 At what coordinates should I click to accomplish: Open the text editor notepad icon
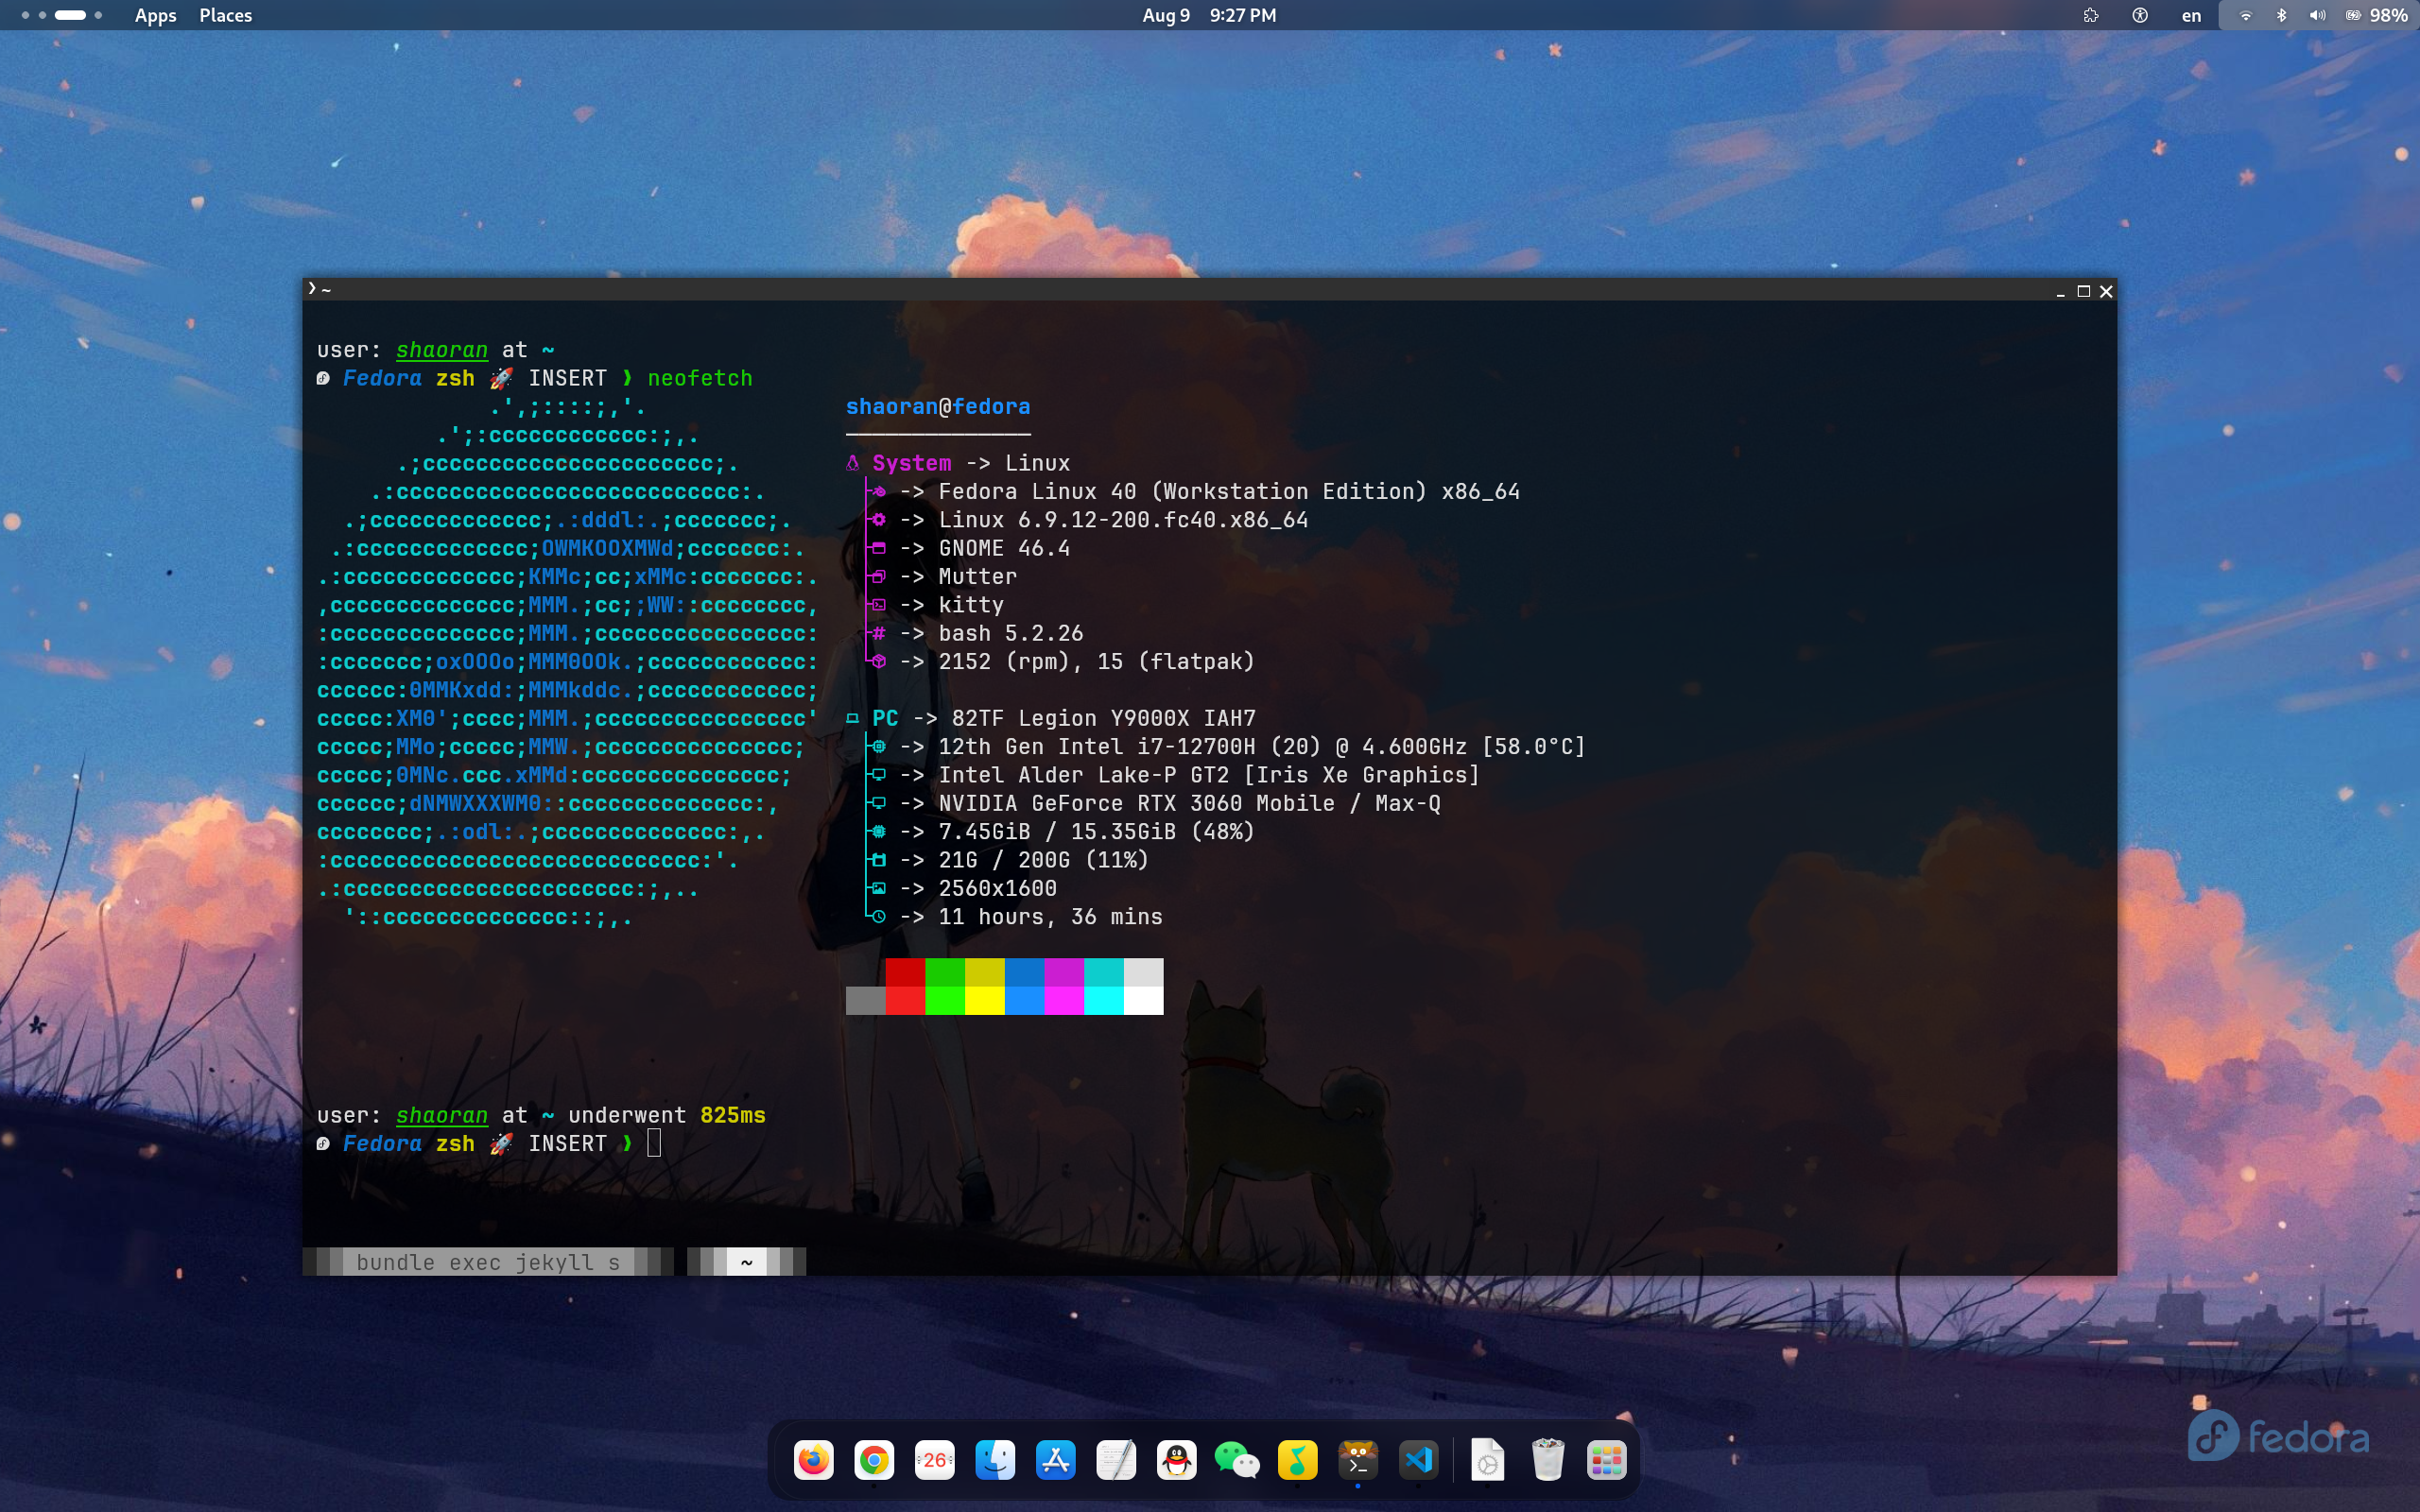point(1116,1460)
